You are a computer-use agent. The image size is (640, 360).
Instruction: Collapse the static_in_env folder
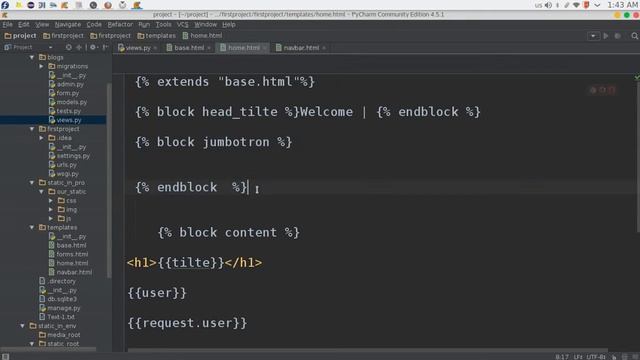click(22, 326)
